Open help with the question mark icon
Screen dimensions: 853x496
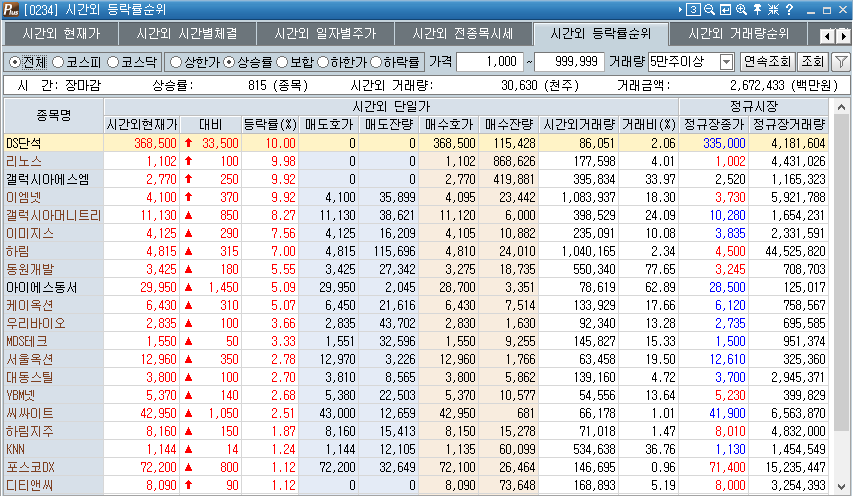[789, 10]
